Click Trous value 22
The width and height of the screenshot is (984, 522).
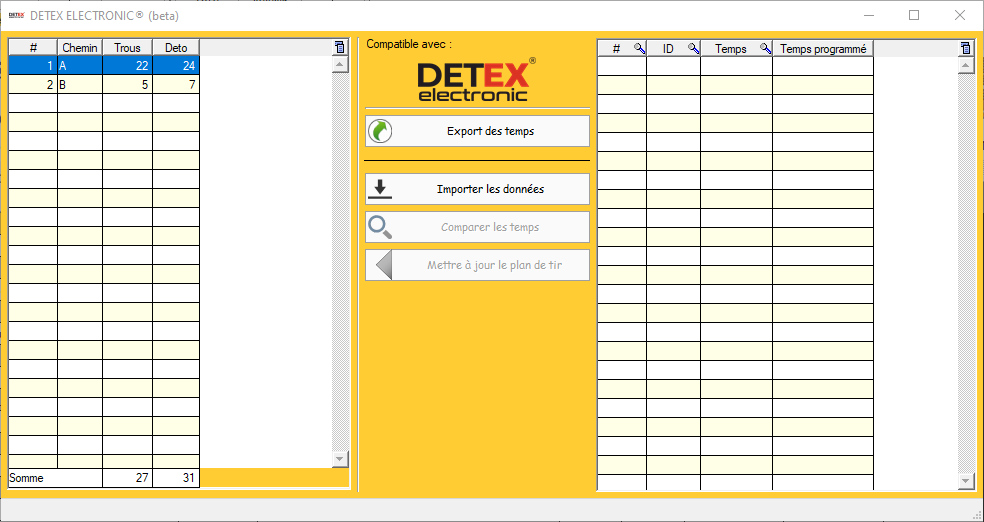[x=127, y=65]
